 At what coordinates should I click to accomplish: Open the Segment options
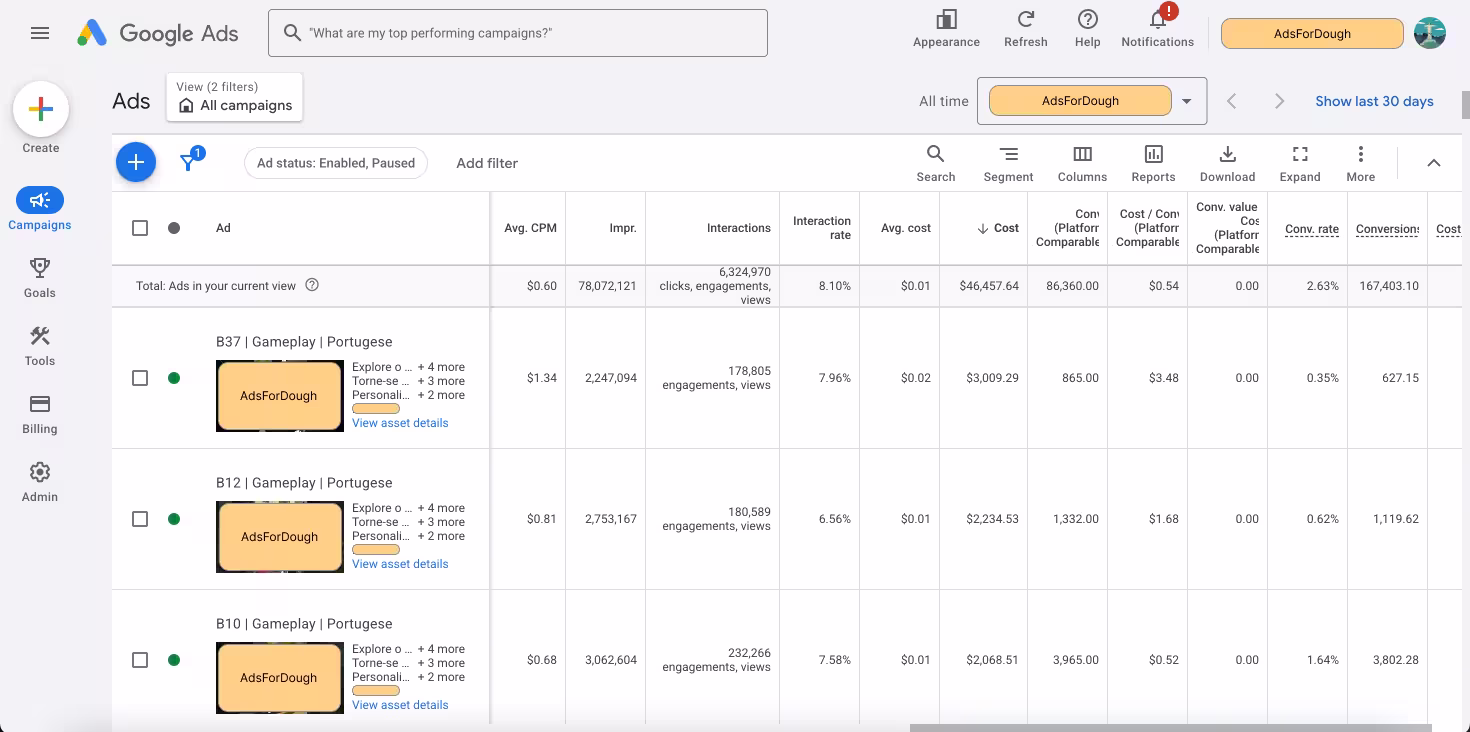point(1008,163)
